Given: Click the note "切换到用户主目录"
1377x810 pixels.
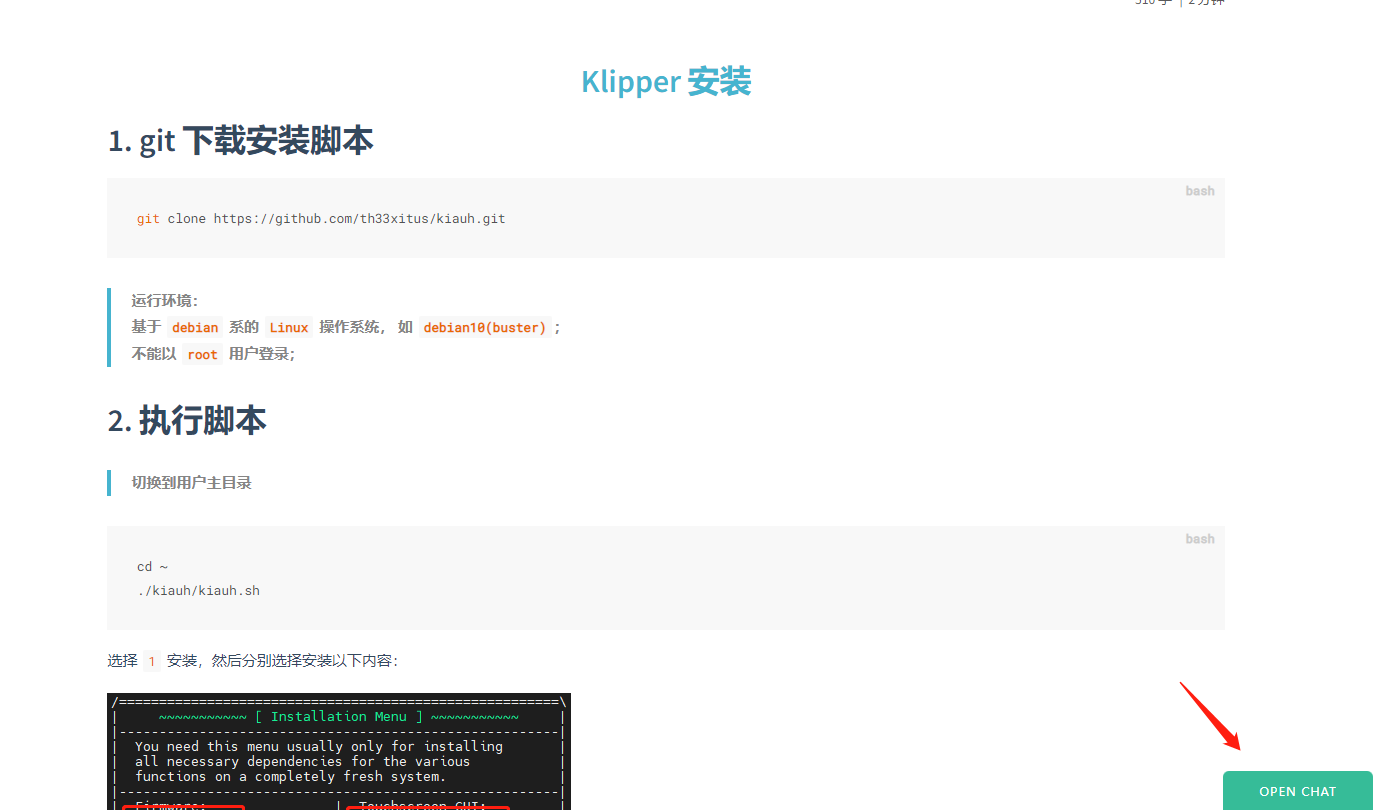Looking at the screenshot, I should point(192,482).
